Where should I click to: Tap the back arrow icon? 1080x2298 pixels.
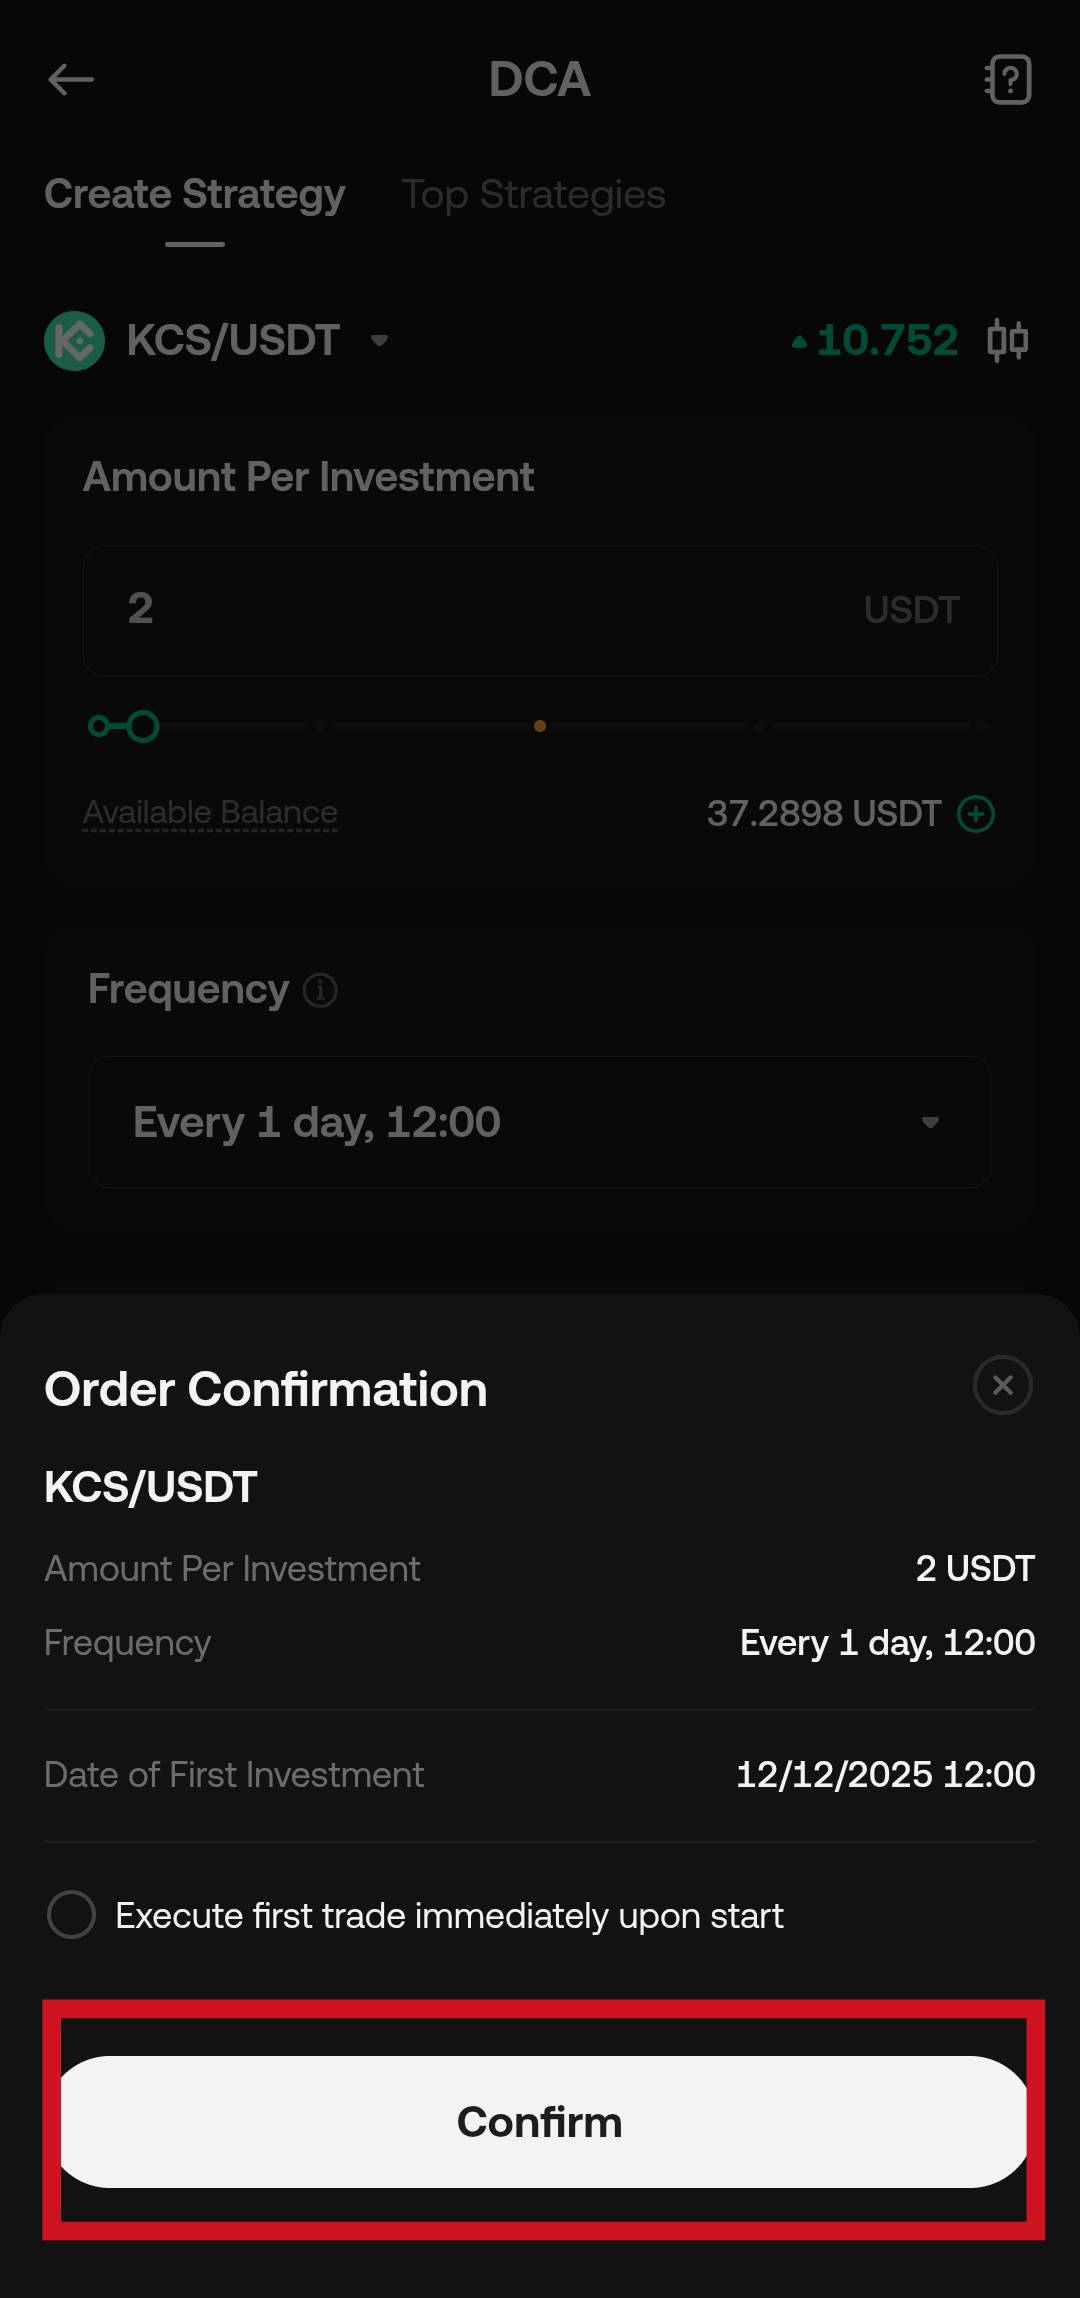pos(71,80)
